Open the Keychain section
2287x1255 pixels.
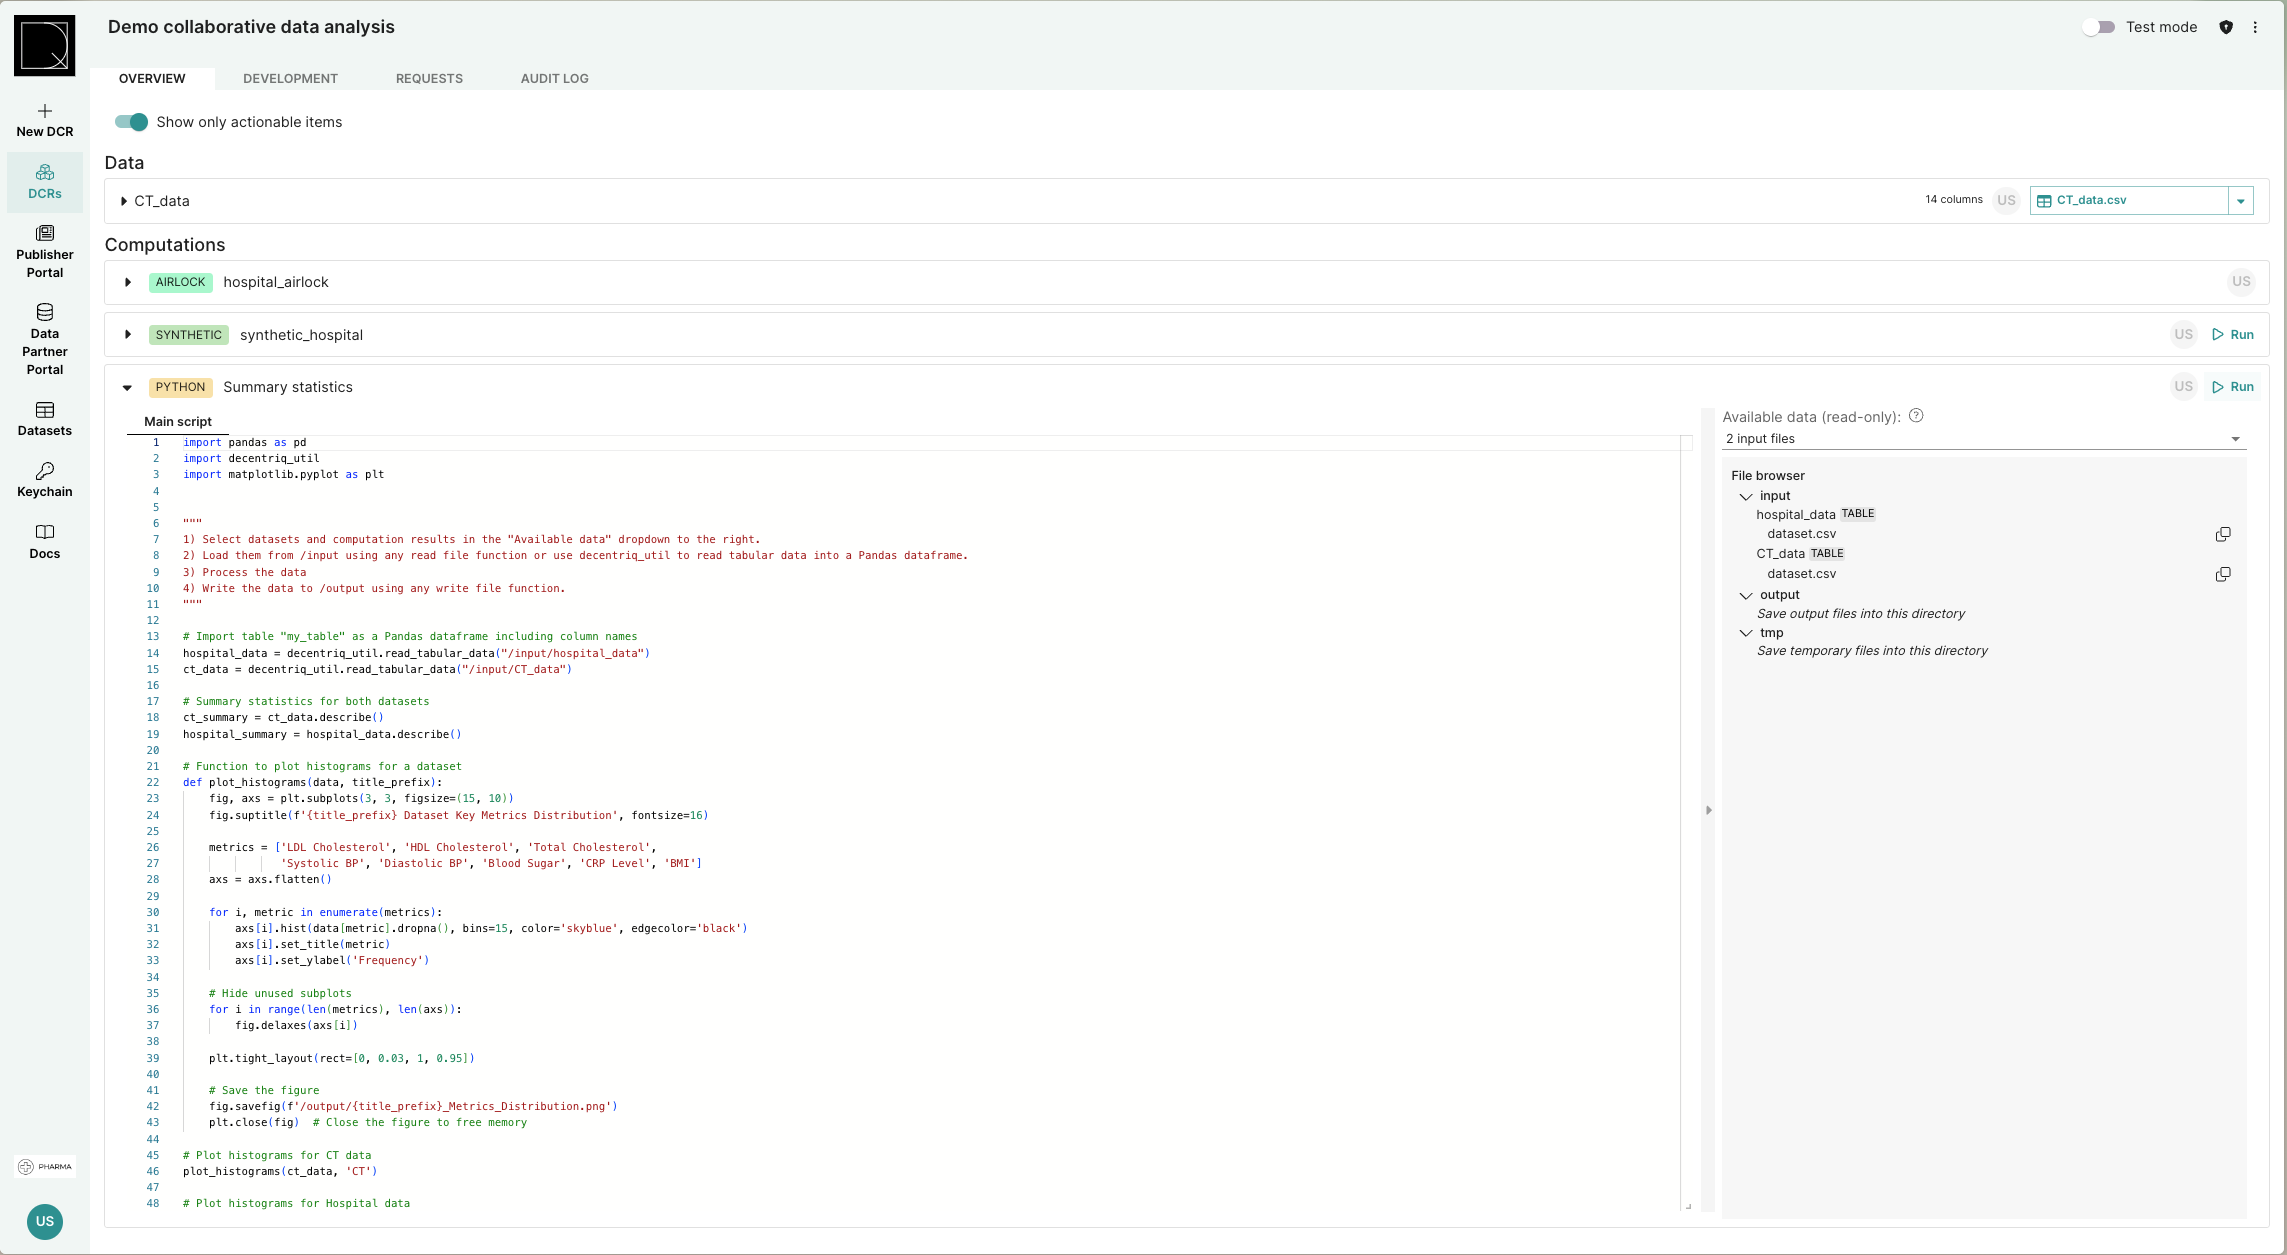tap(45, 480)
